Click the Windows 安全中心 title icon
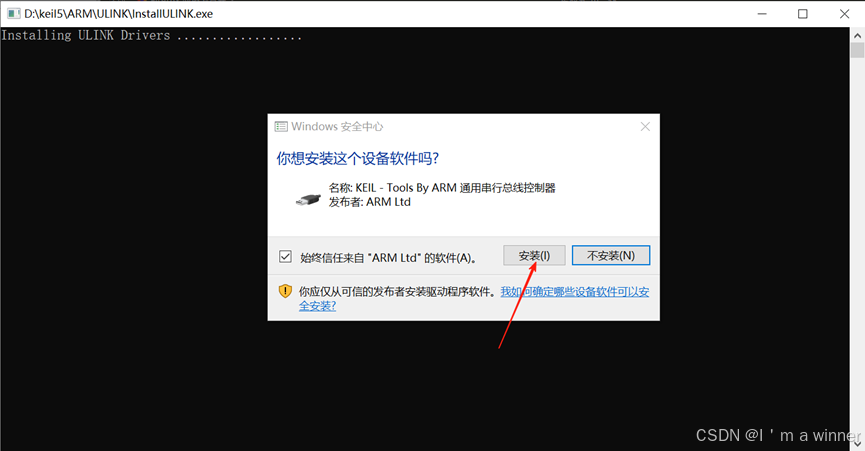 pos(281,127)
